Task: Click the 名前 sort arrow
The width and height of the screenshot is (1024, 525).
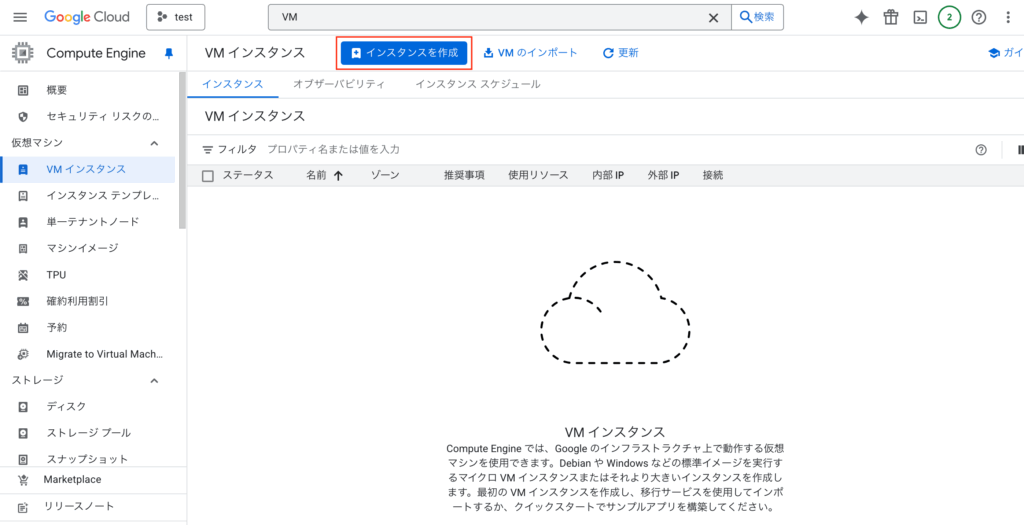Action: coord(338,176)
